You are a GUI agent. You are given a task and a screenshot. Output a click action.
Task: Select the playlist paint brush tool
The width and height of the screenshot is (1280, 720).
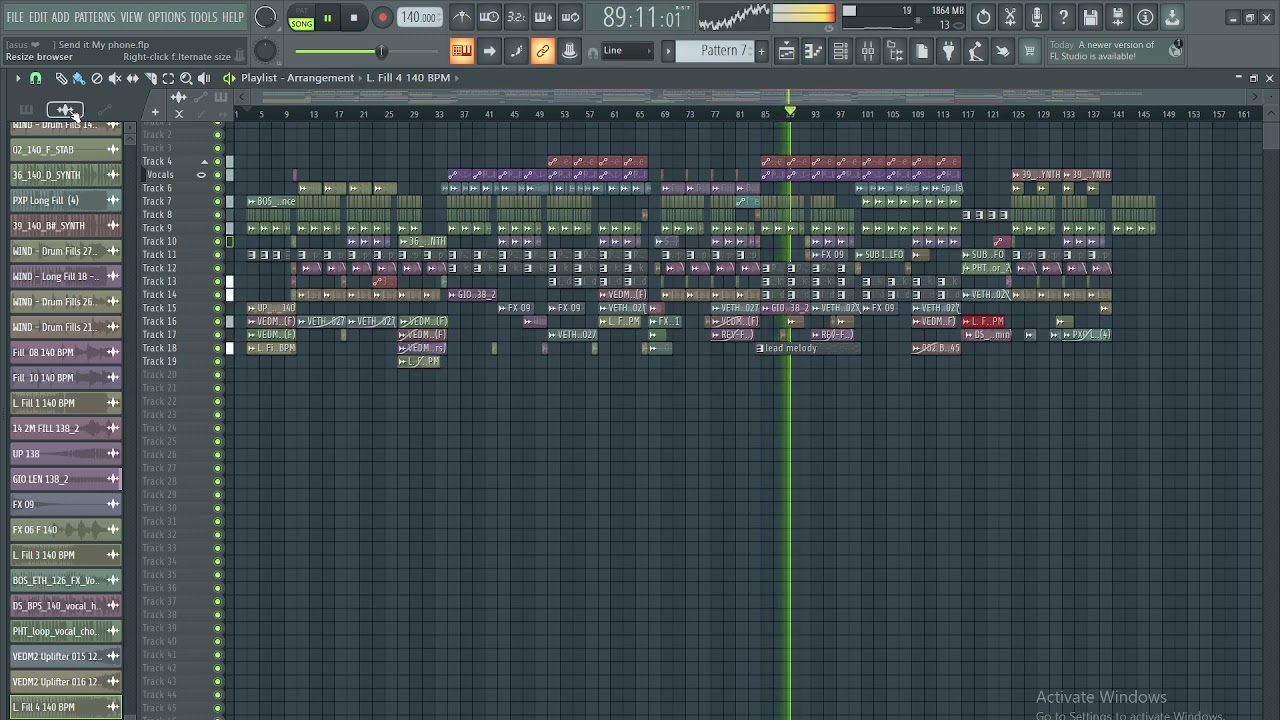(79, 78)
